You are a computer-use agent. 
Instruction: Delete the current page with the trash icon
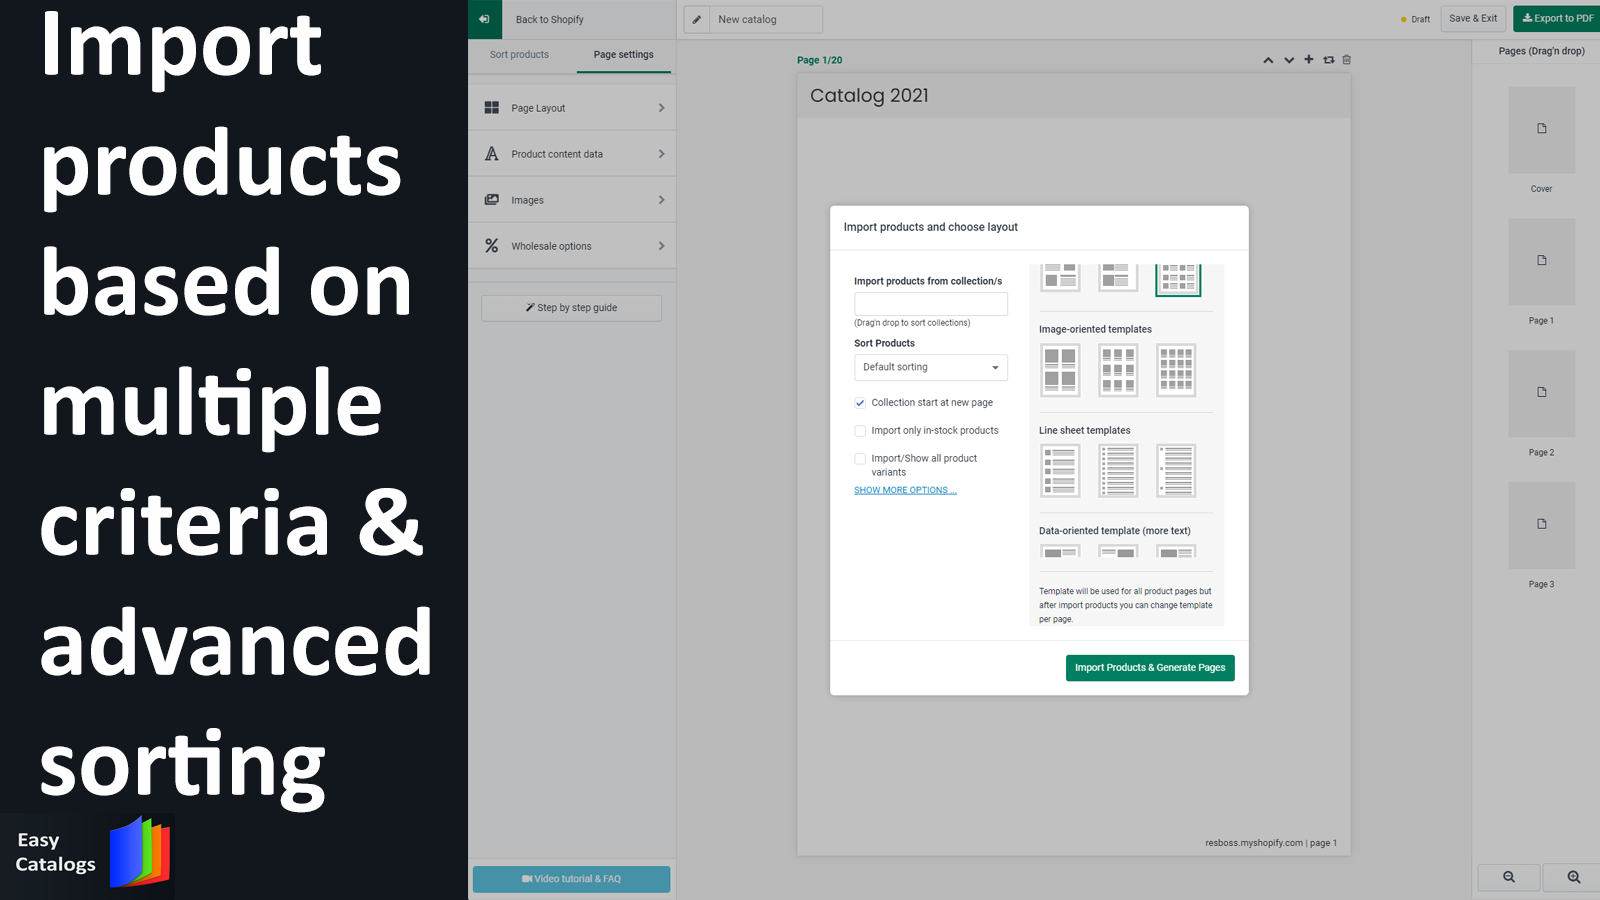[x=1347, y=60]
